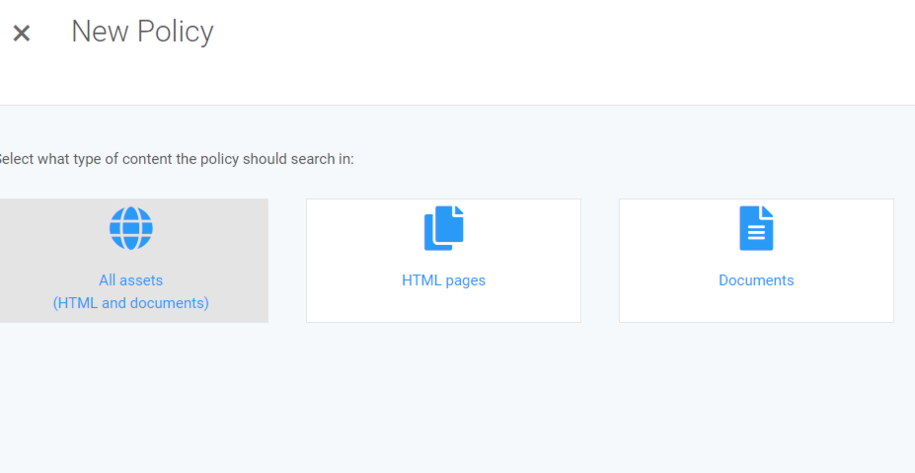Click the '(HTML and documents)' subtitle text
915x473 pixels.
point(131,303)
